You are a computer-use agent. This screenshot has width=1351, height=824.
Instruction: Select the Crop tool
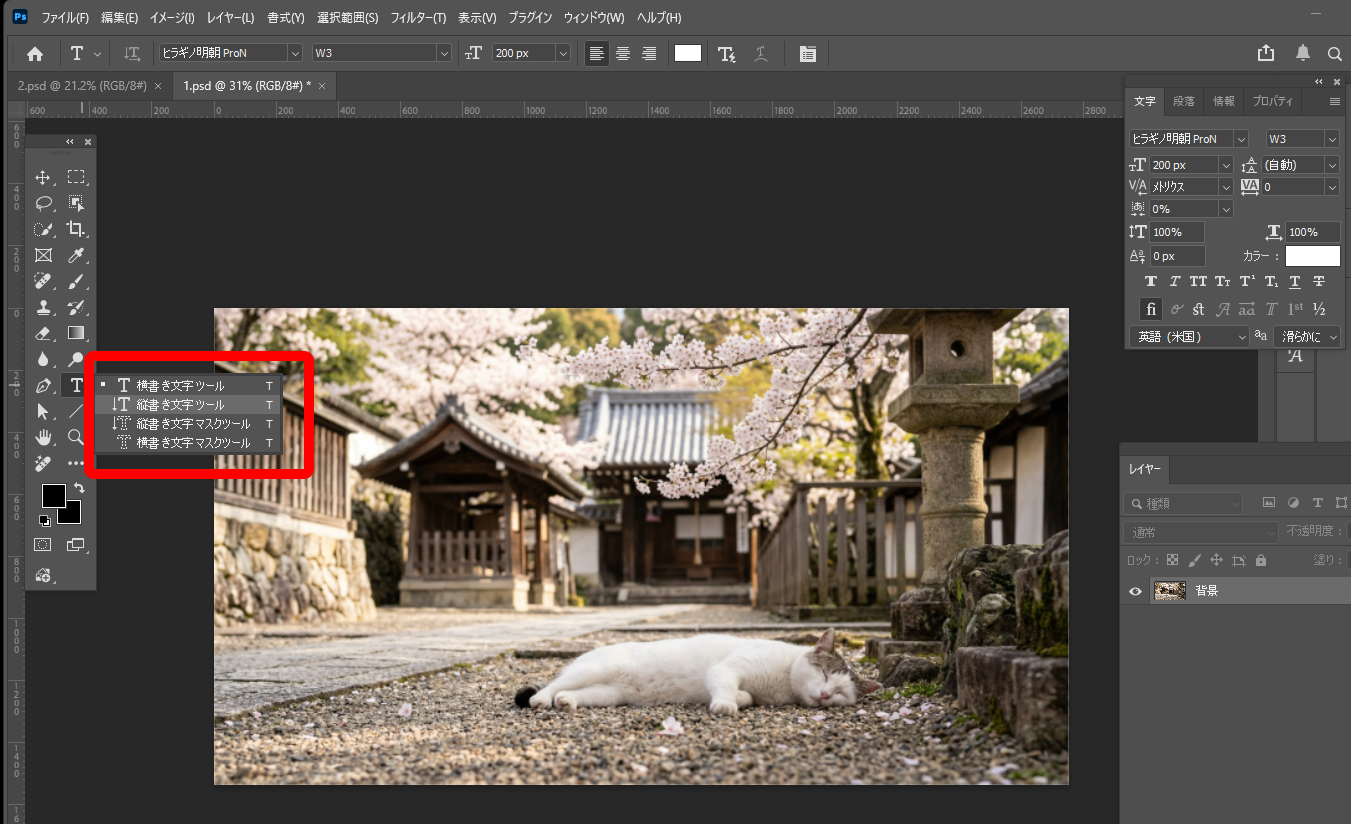pyautogui.click(x=75, y=229)
